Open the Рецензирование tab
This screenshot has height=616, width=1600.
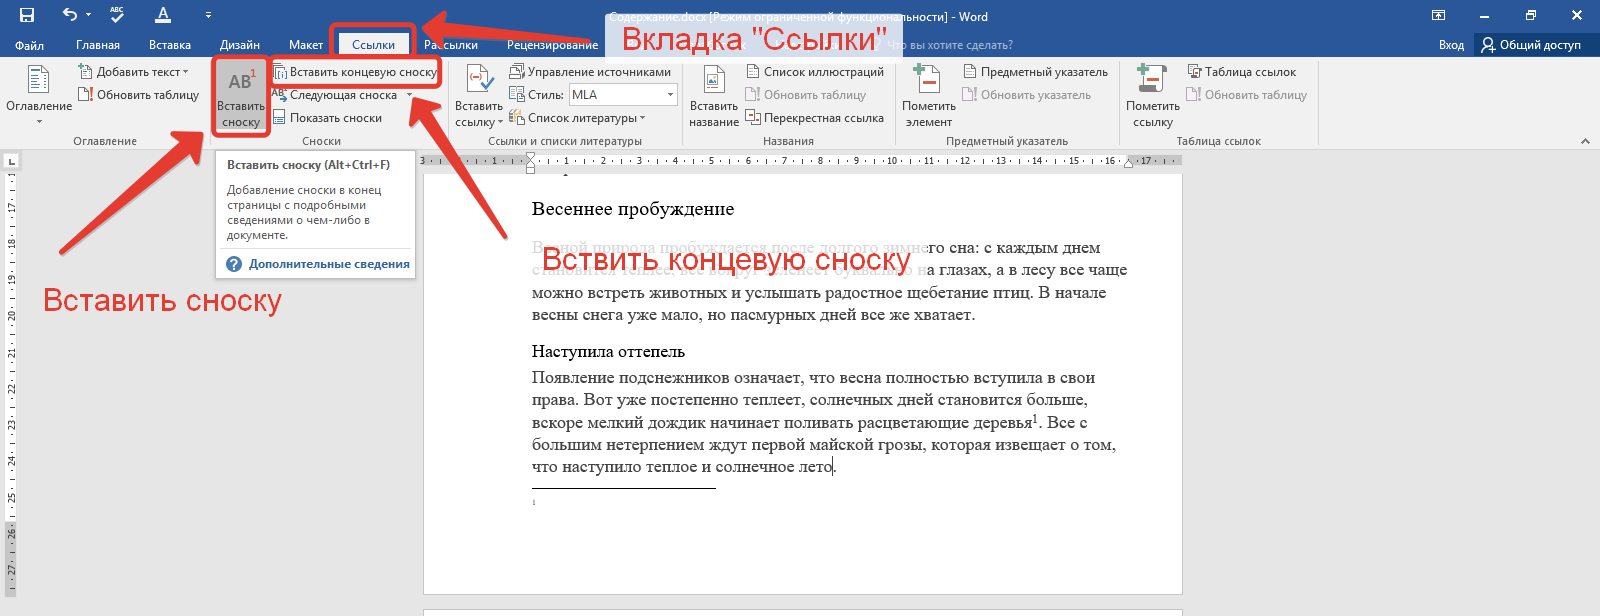coord(552,45)
